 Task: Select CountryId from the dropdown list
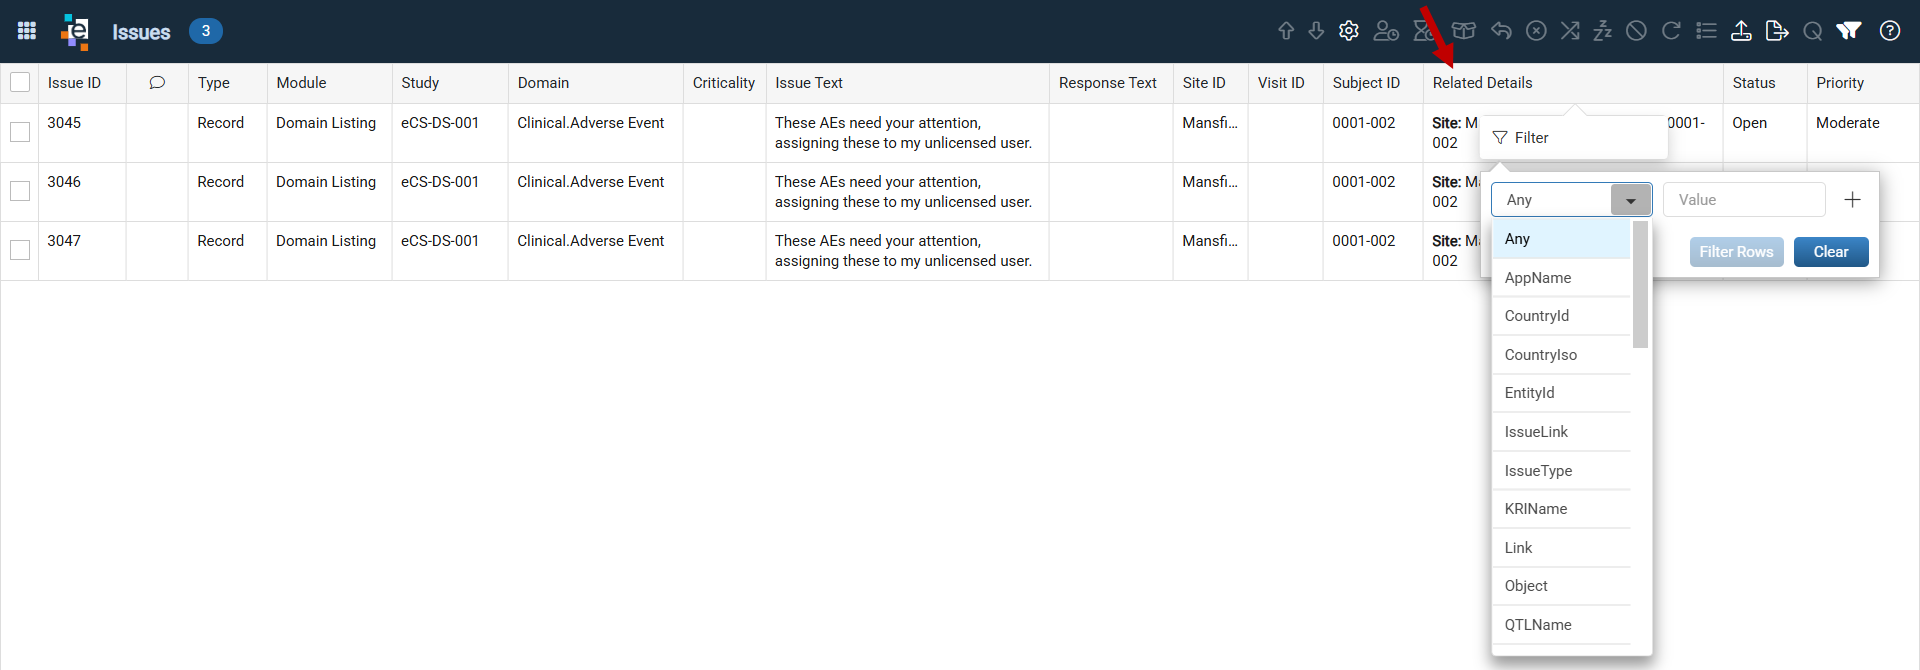point(1561,316)
